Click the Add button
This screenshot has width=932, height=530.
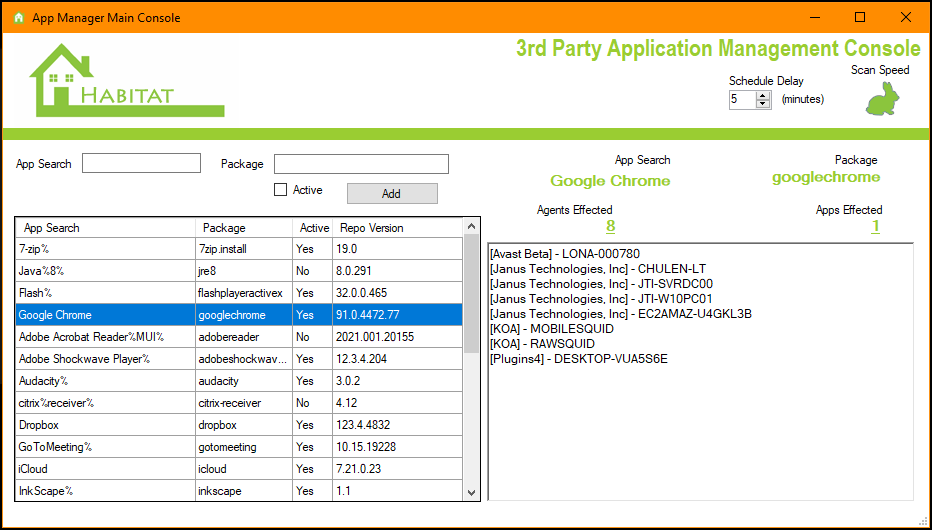point(392,194)
